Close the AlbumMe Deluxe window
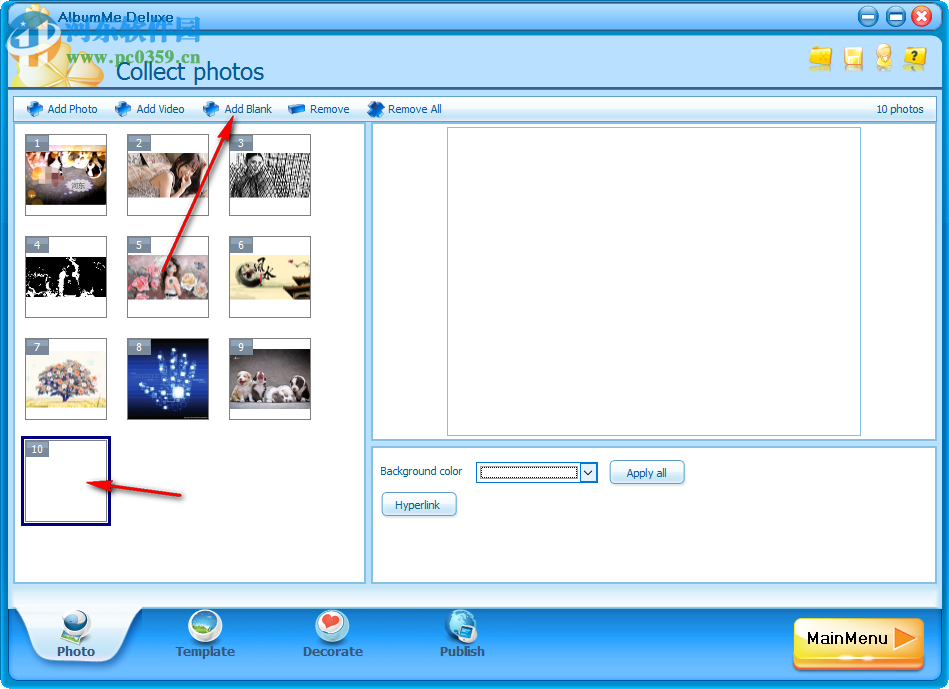Image resolution: width=949 pixels, height=689 pixels. coord(921,16)
